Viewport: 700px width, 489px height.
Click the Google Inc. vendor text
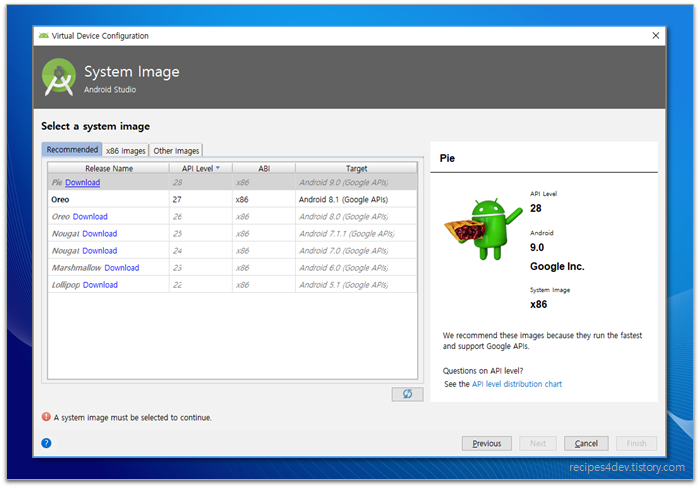coord(557,267)
